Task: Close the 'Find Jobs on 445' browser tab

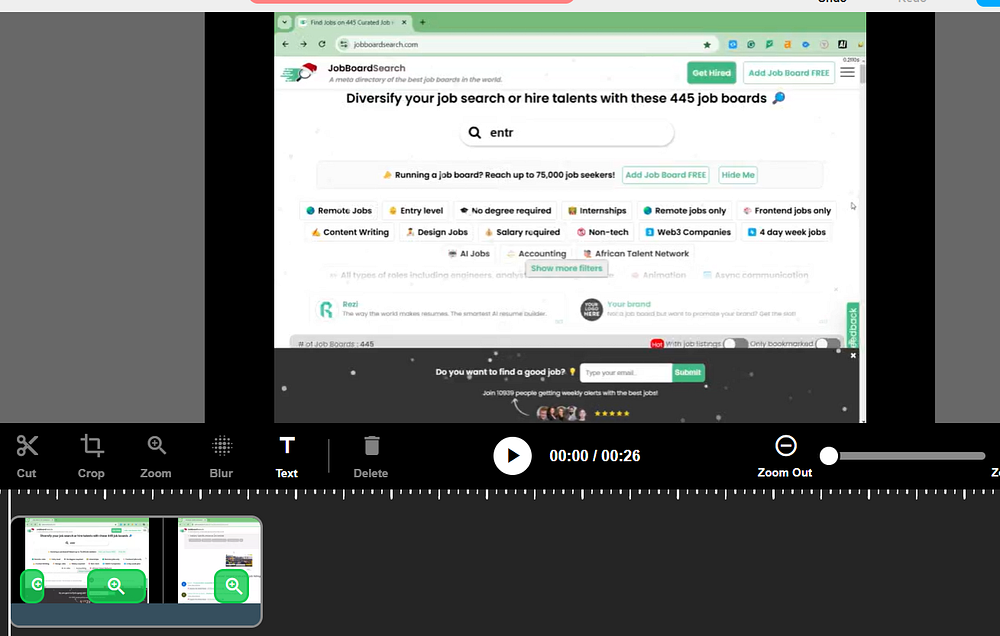Action: [x=404, y=22]
